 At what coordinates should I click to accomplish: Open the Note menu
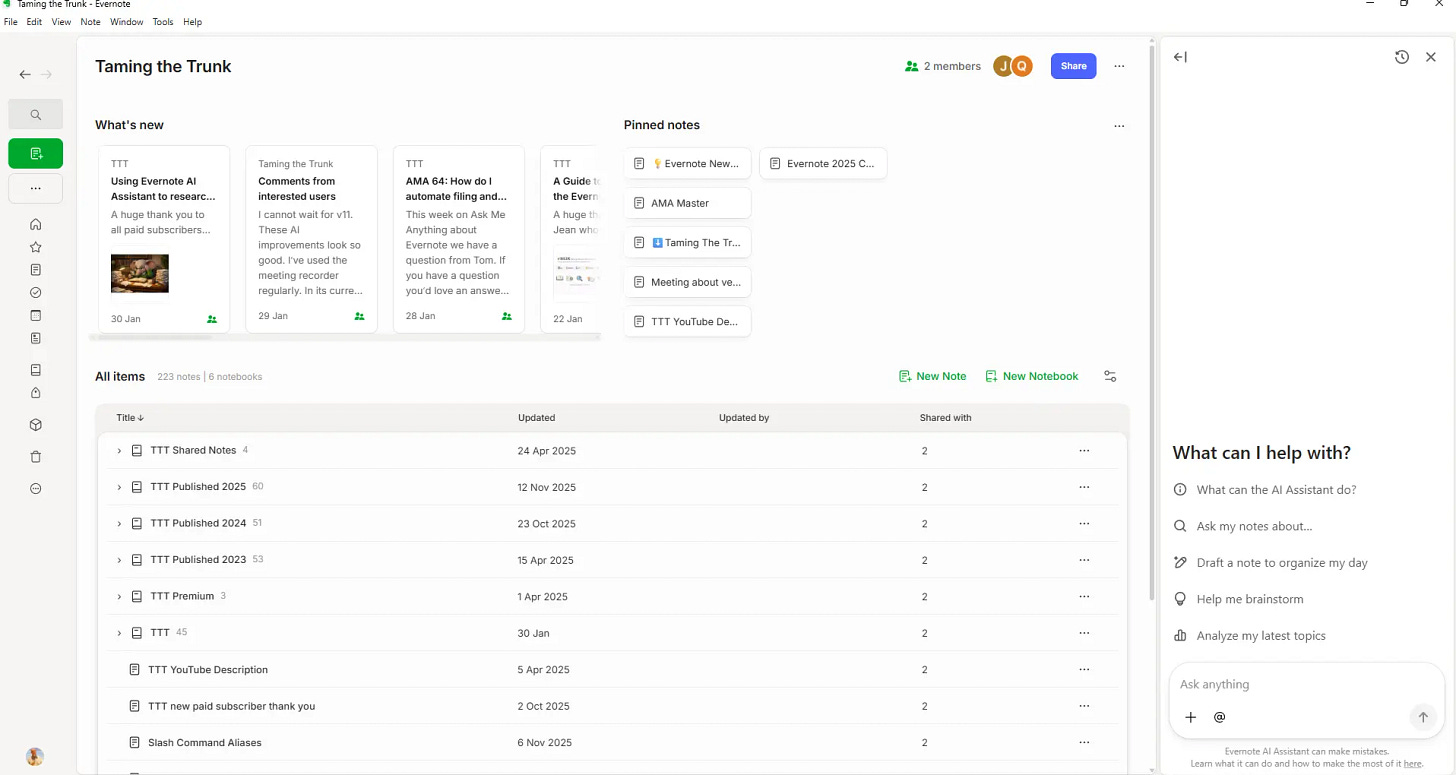(x=90, y=22)
